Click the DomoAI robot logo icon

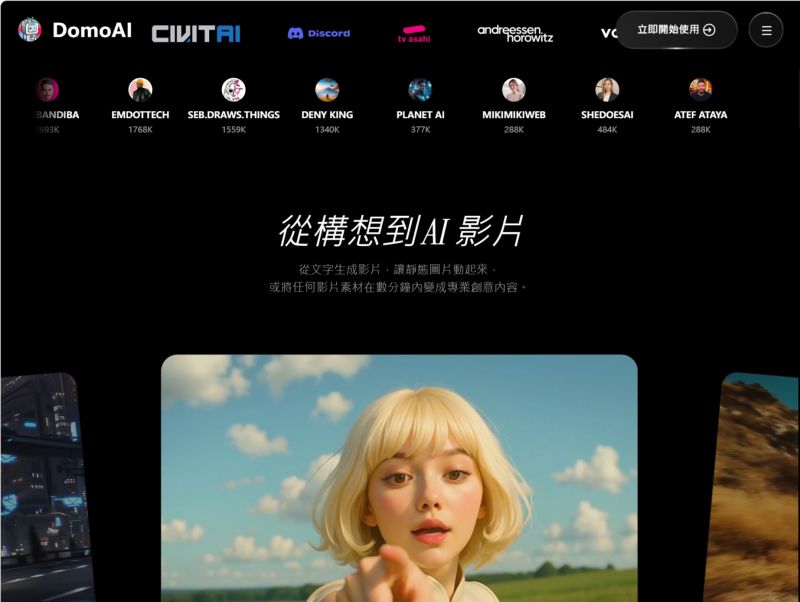point(30,30)
